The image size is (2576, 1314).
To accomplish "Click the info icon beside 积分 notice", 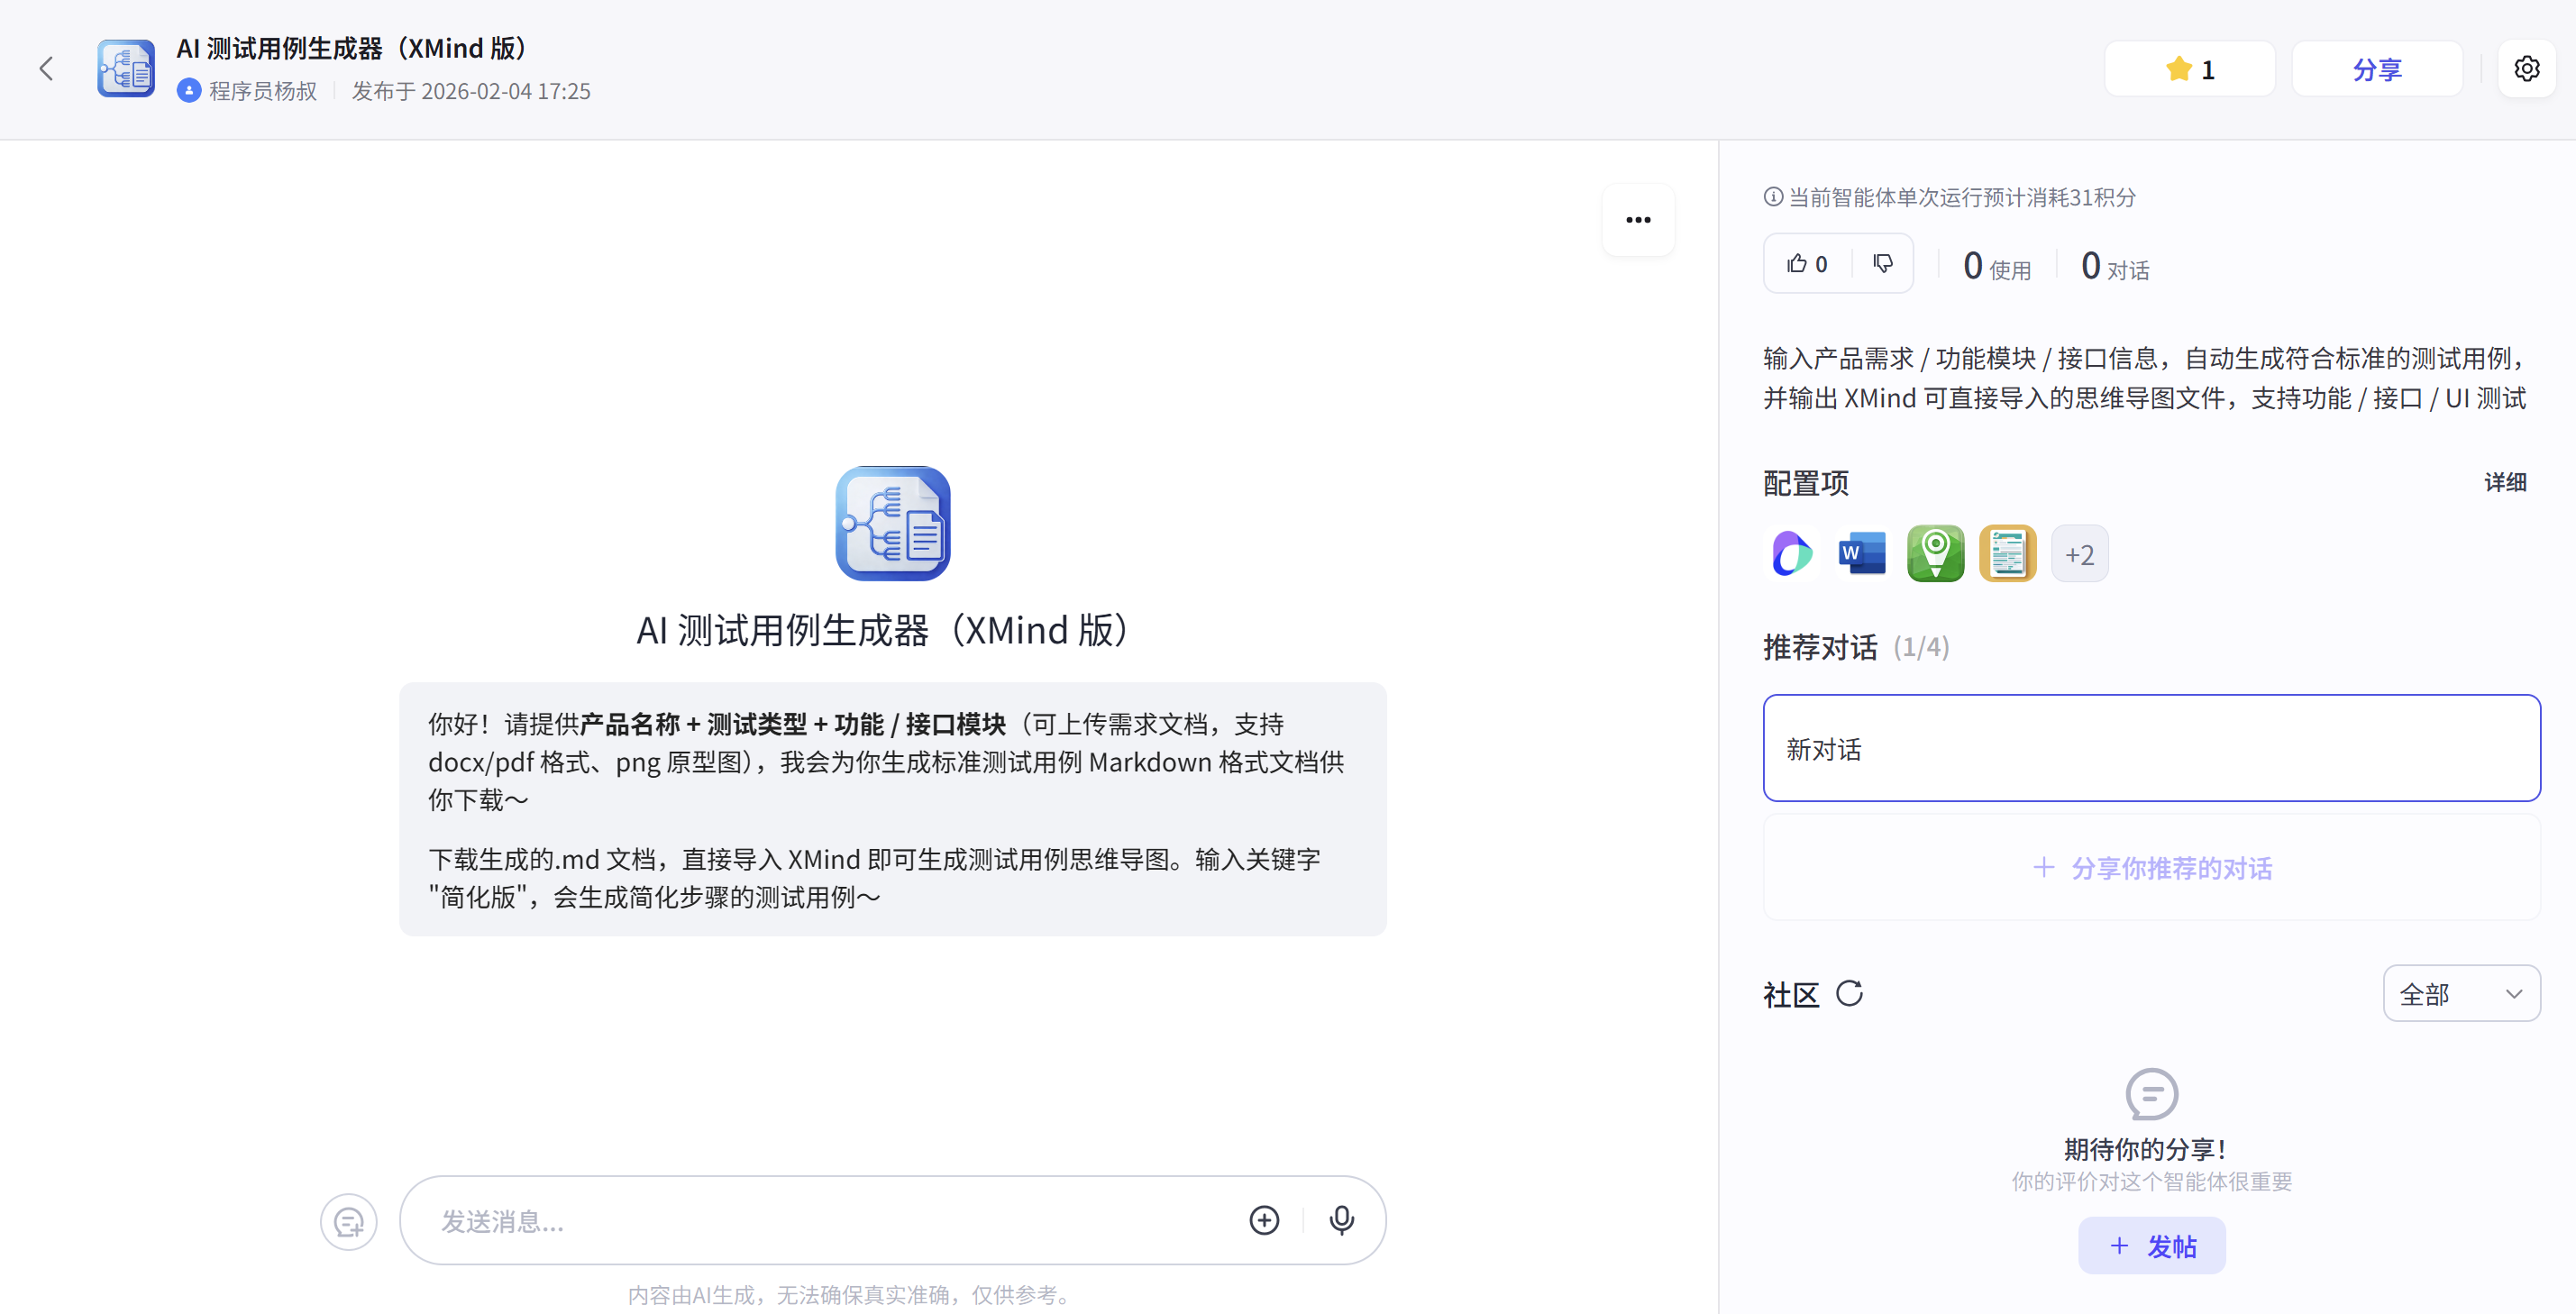I will click(x=1773, y=197).
